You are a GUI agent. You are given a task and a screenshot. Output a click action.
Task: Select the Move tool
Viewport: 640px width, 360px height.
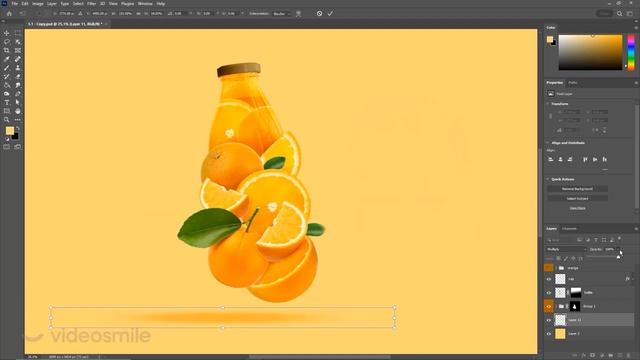point(7,33)
